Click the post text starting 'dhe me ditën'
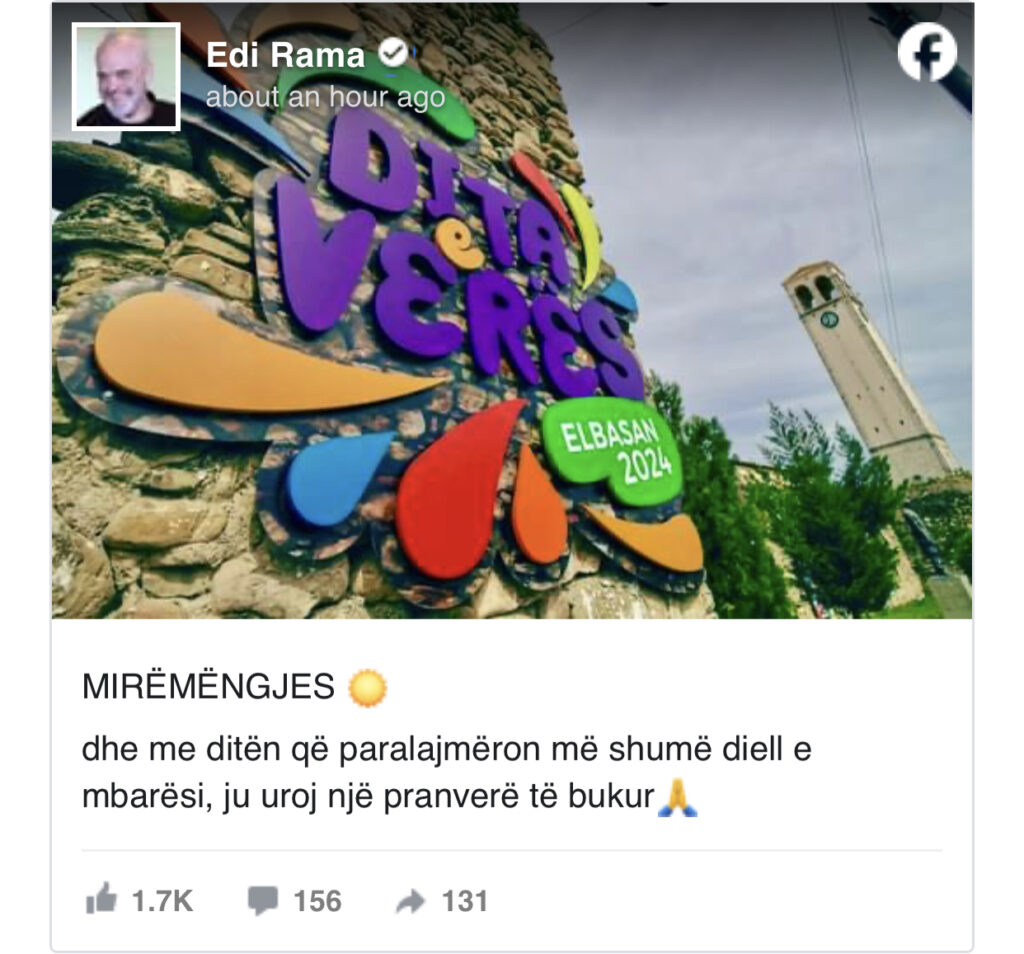The height and width of the screenshot is (954, 1024). pos(447,773)
